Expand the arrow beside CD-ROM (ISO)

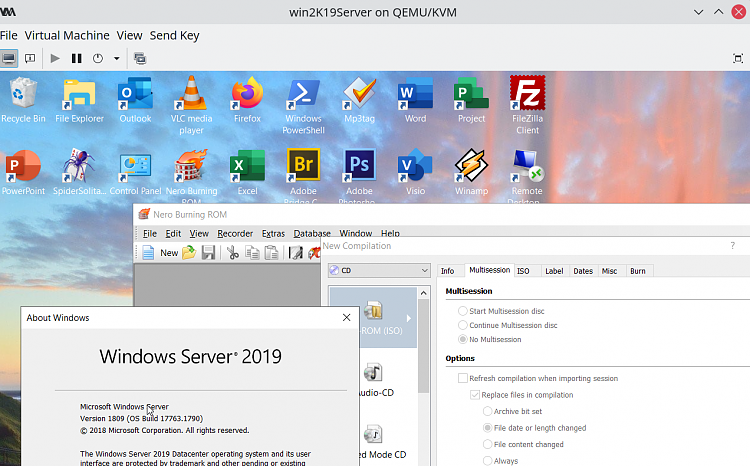pos(409,318)
